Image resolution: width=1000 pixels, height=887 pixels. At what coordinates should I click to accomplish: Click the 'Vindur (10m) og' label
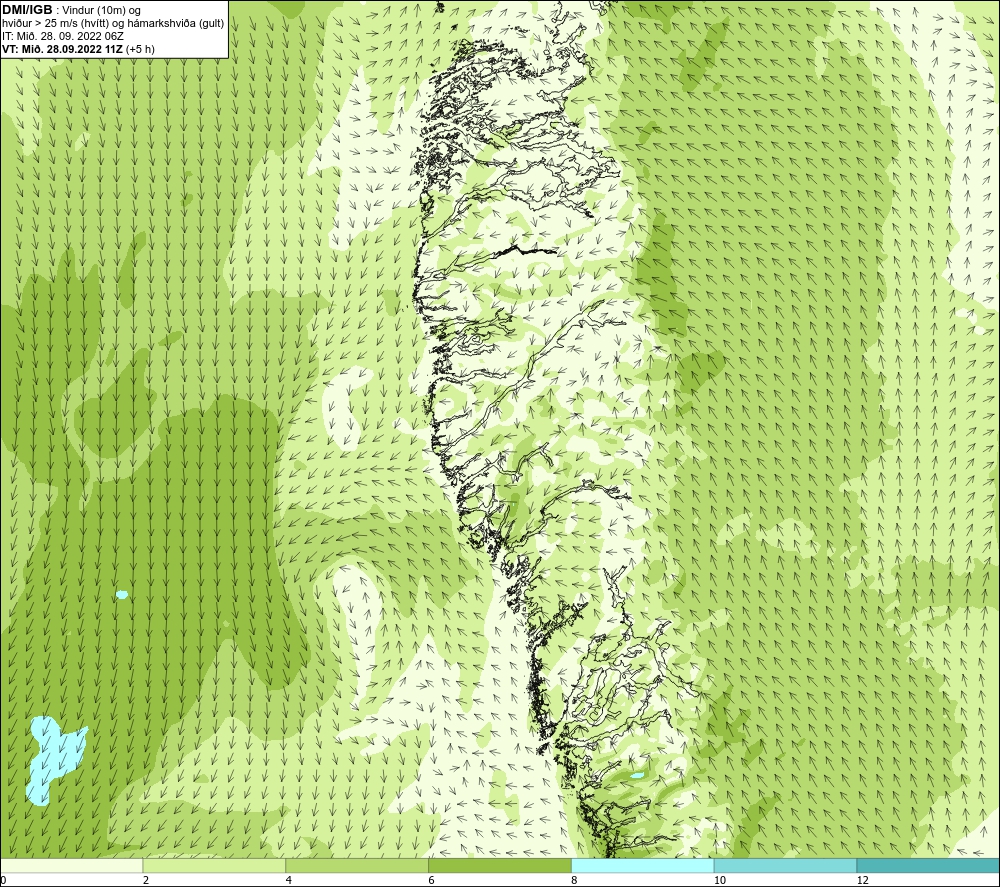click(101, 11)
